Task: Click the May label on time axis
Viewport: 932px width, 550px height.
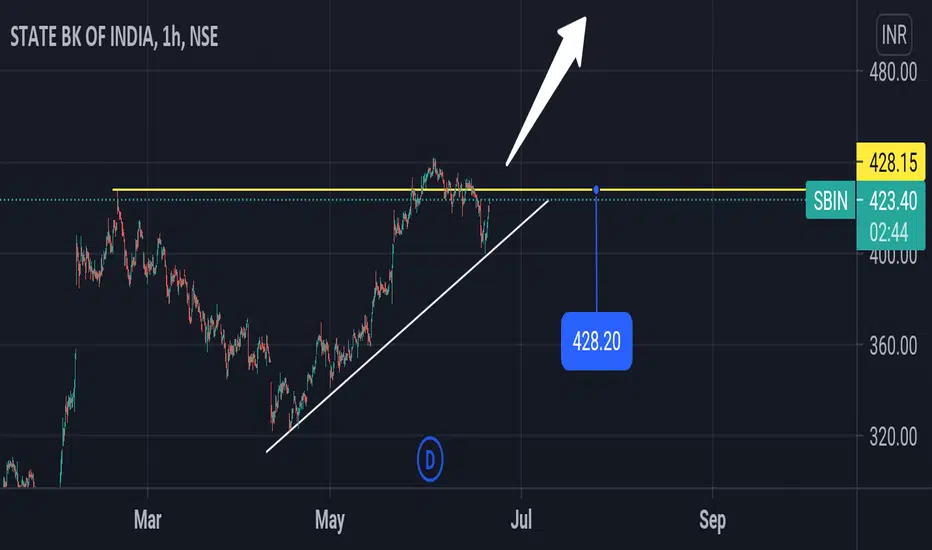Action: coord(330,521)
